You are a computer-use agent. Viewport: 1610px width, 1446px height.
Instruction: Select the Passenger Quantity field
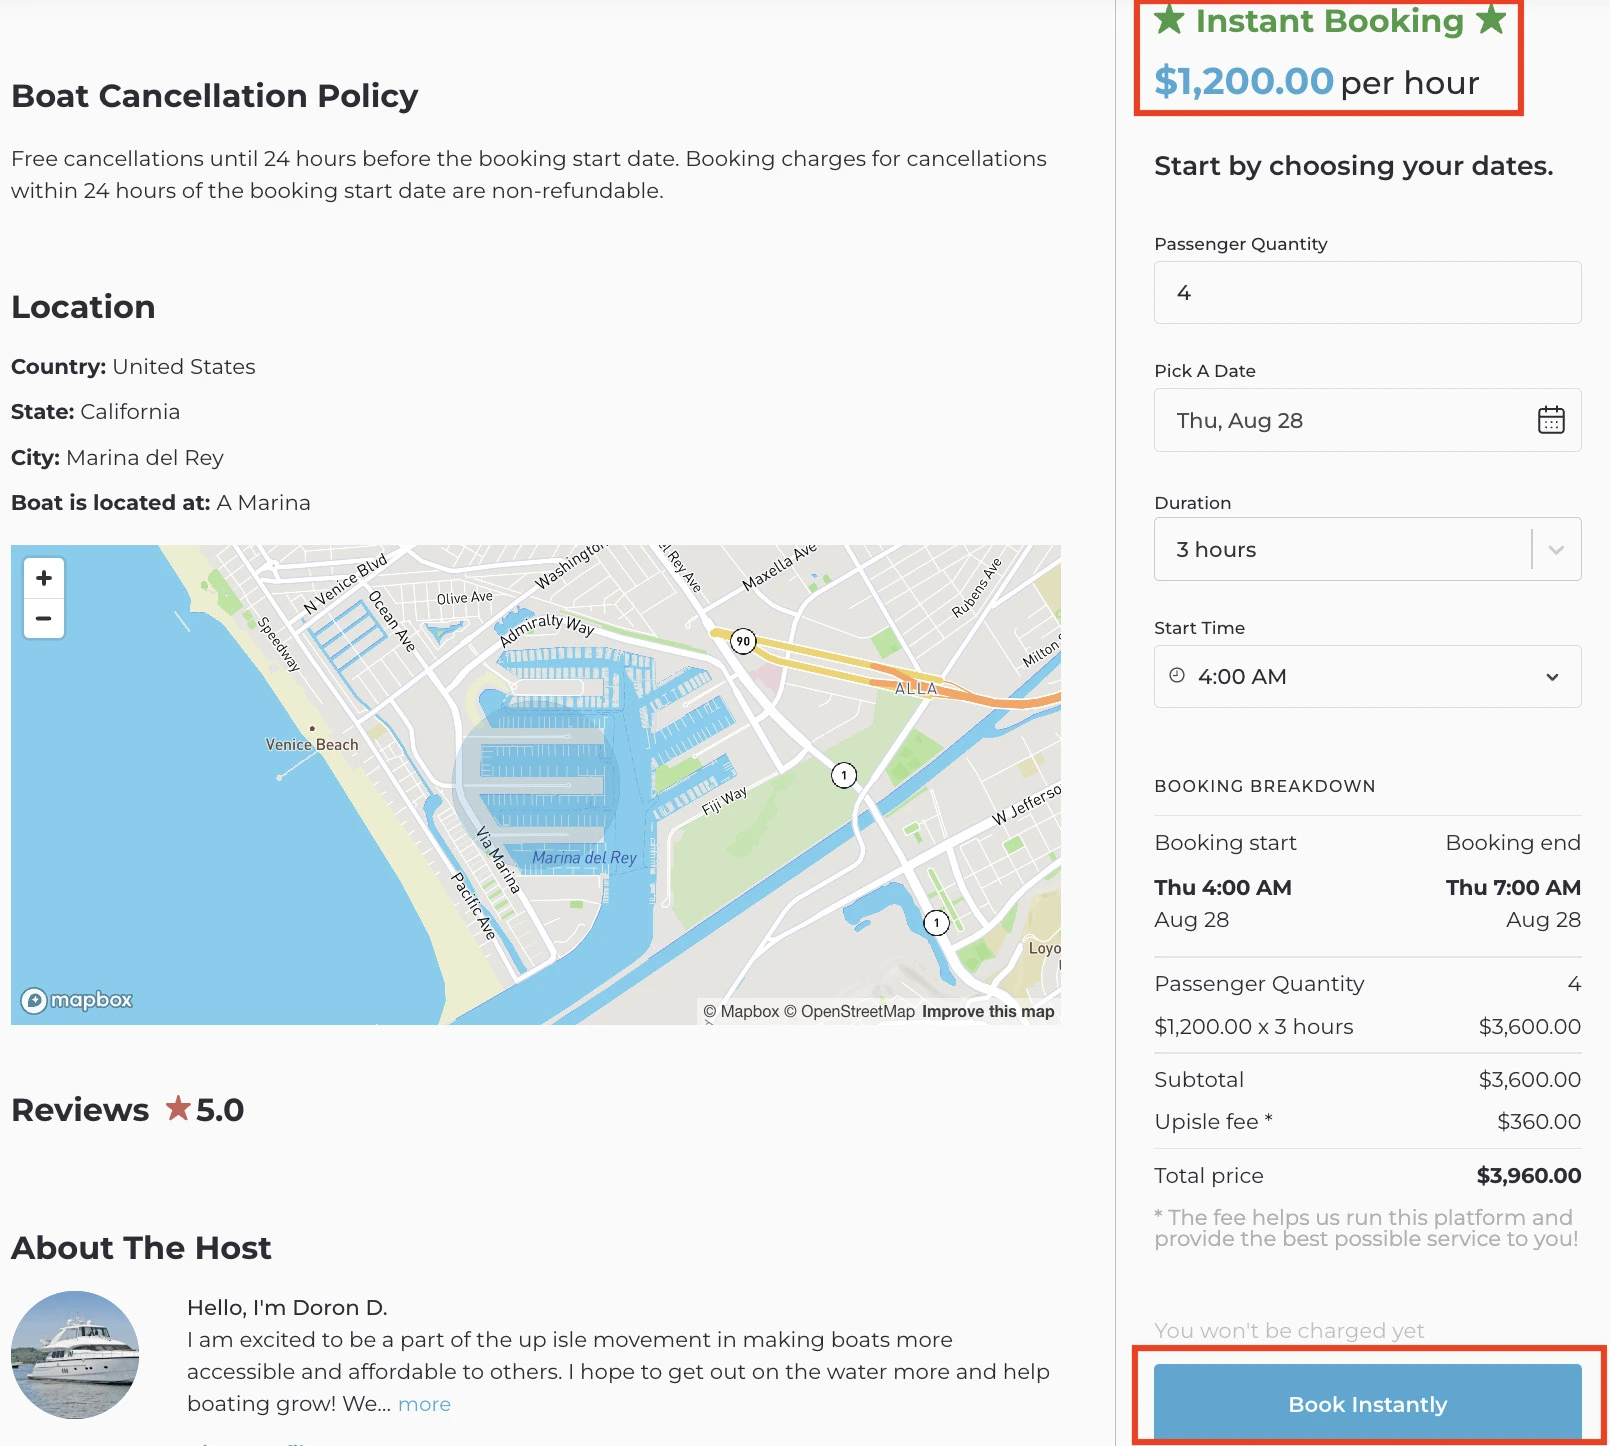point(1366,292)
